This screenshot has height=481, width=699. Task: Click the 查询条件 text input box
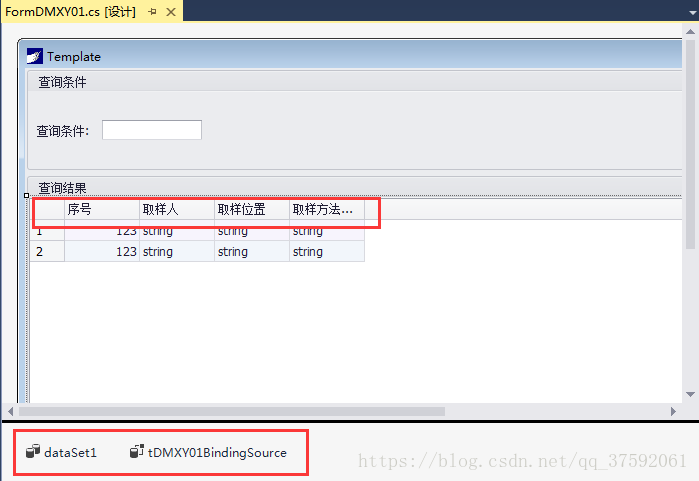(x=152, y=130)
